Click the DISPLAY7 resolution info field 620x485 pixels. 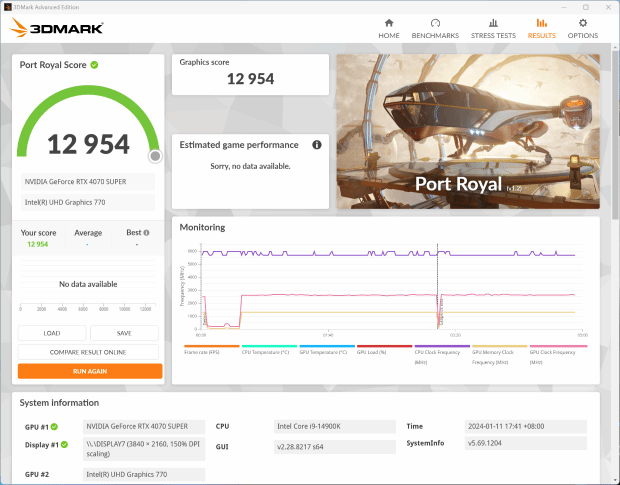[144, 449]
